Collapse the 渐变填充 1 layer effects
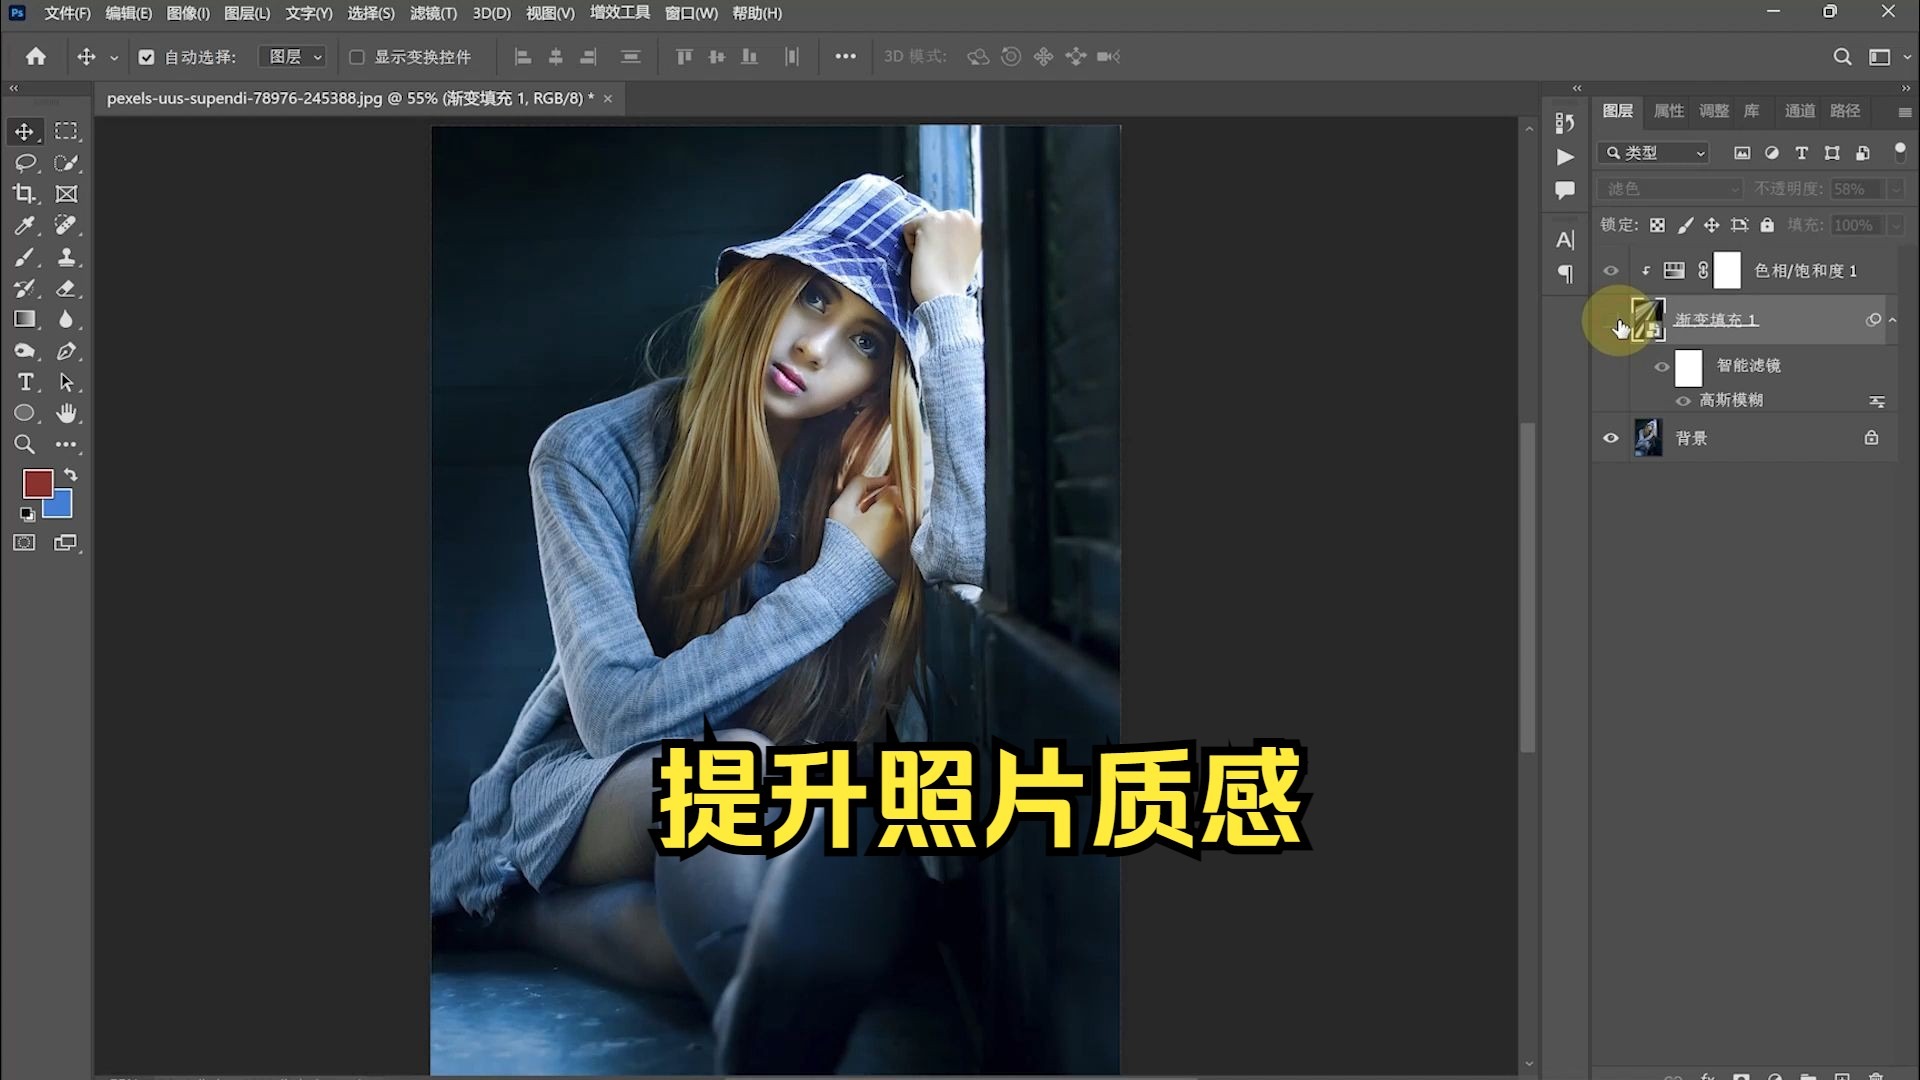Viewport: 1920px width, 1080px height. tap(1893, 319)
